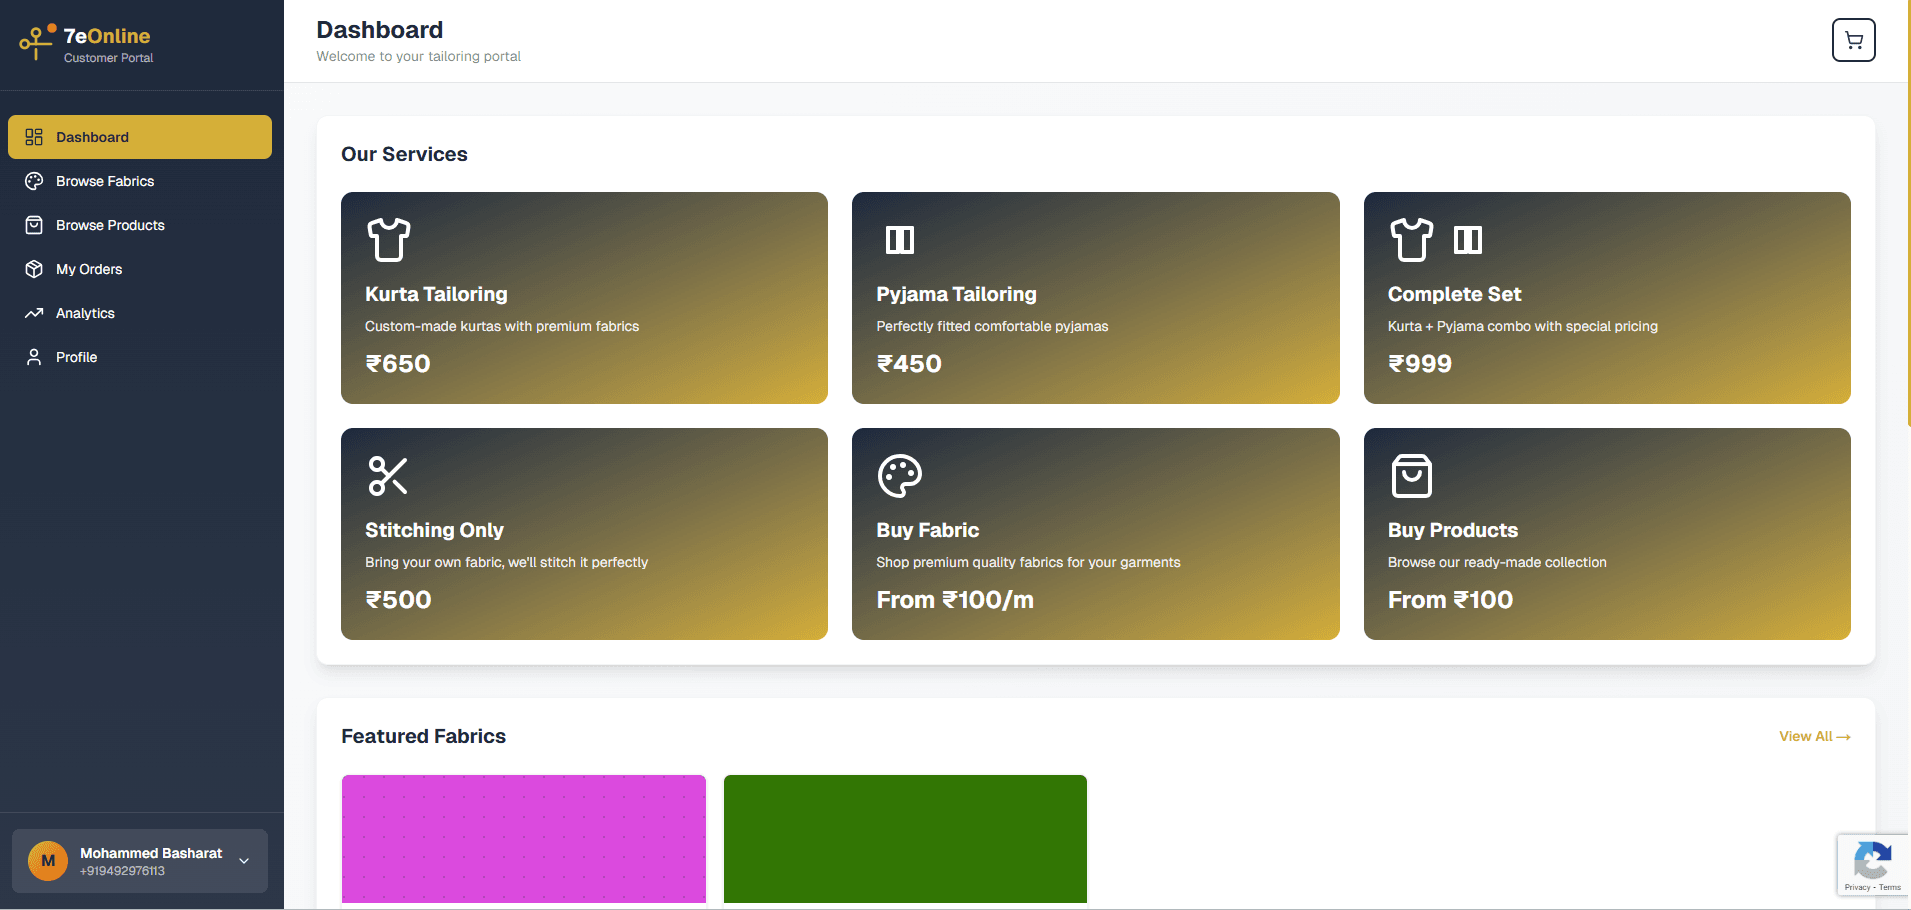Viewport: 1911px width, 910px height.
Task: Click the Analytics trending chart icon
Action: tap(34, 313)
